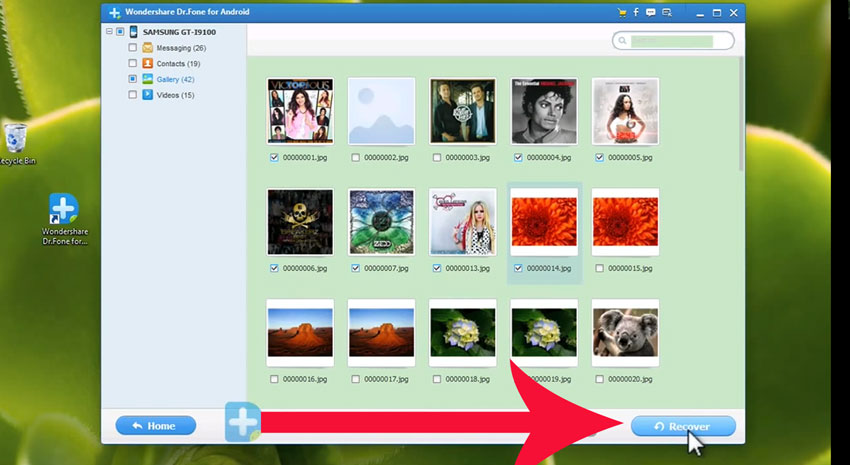Select the desert thumbnail 00000017.jpg
This screenshot has width=850, height=465.
pyautogui.click(x=382, y=333)
